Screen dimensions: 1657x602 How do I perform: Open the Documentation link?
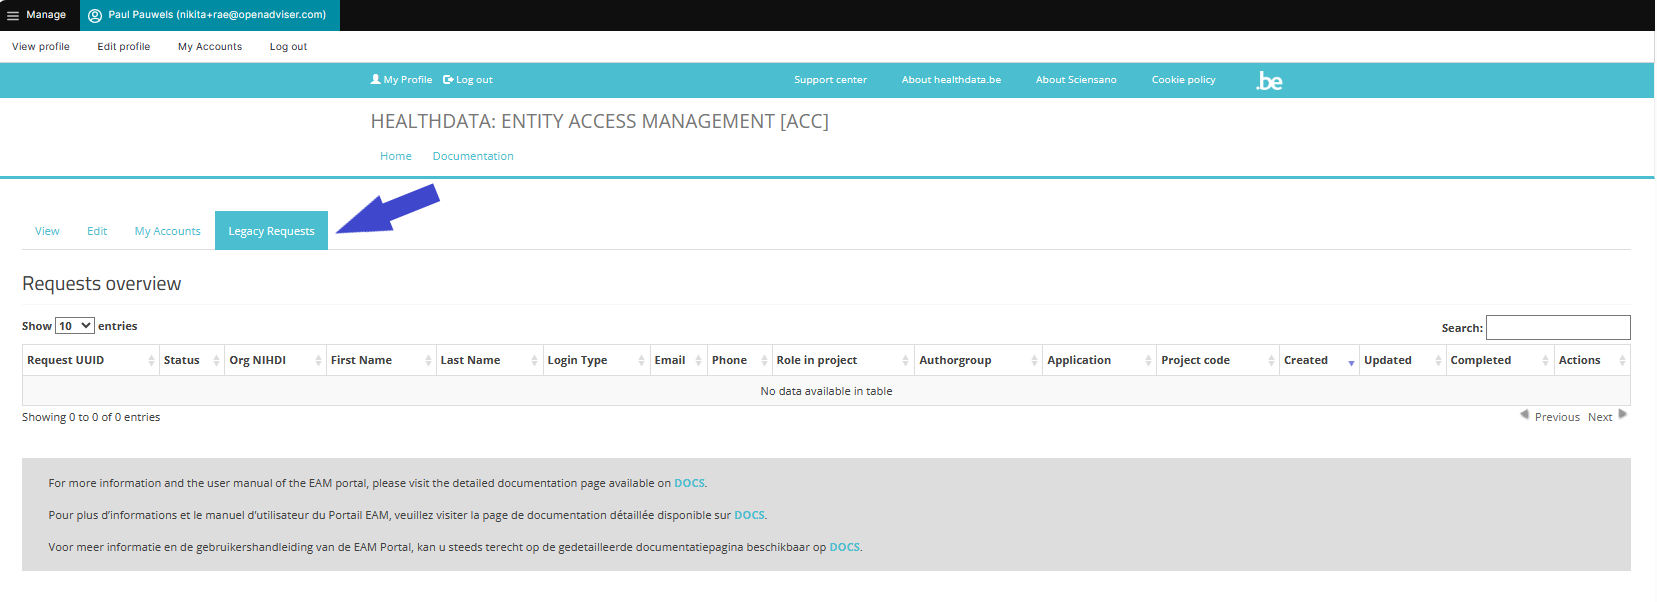click(x=473, y=156)
